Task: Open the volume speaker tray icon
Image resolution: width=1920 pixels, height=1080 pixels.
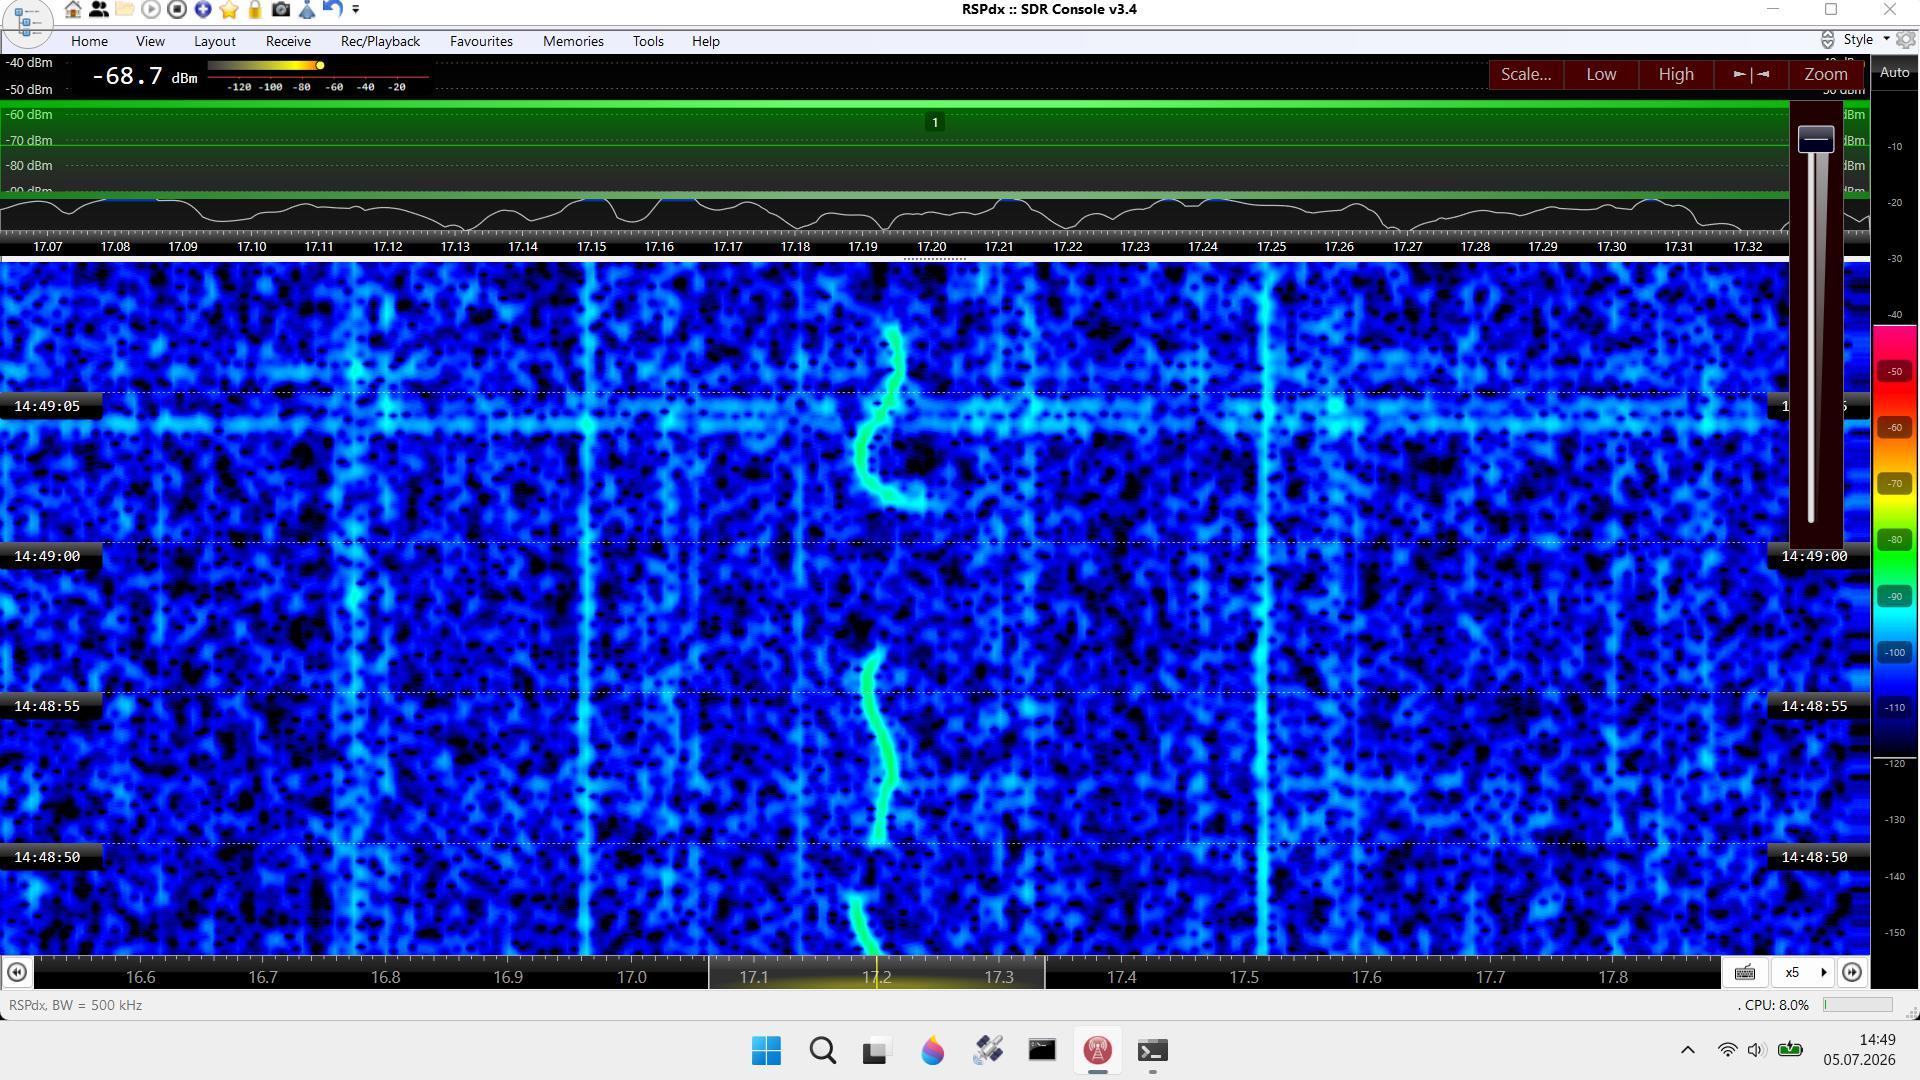Action: [1756, 1050]
